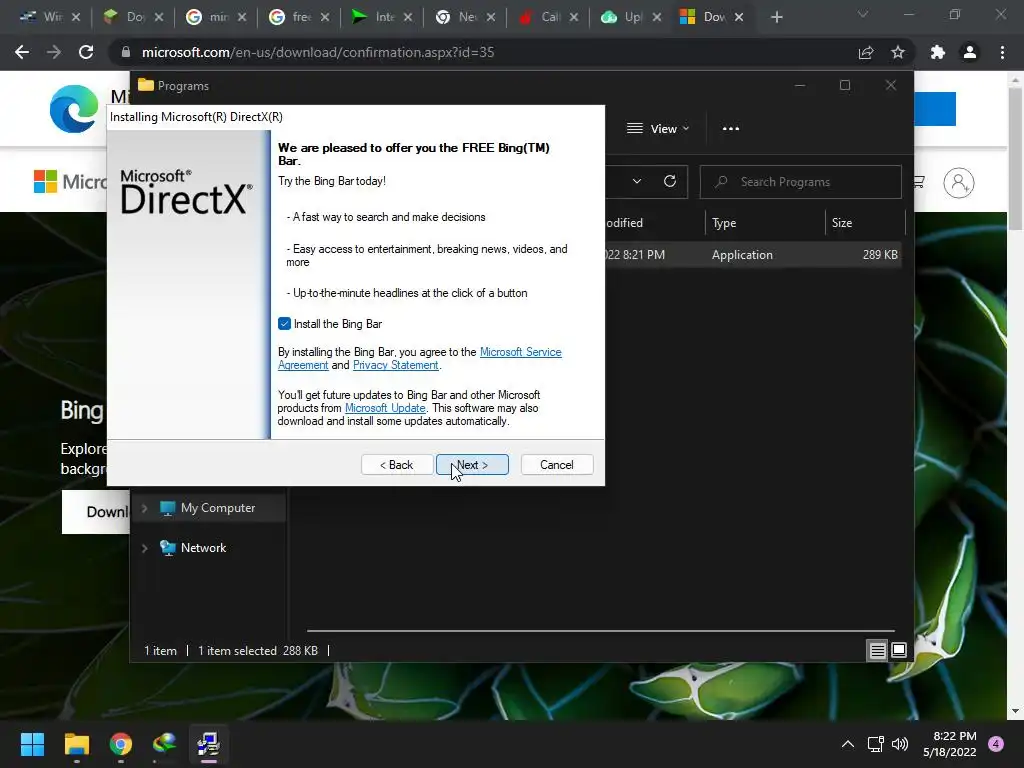Click the Microsoft Edge logo on page
1024x768 pixels.
[74, 109]
